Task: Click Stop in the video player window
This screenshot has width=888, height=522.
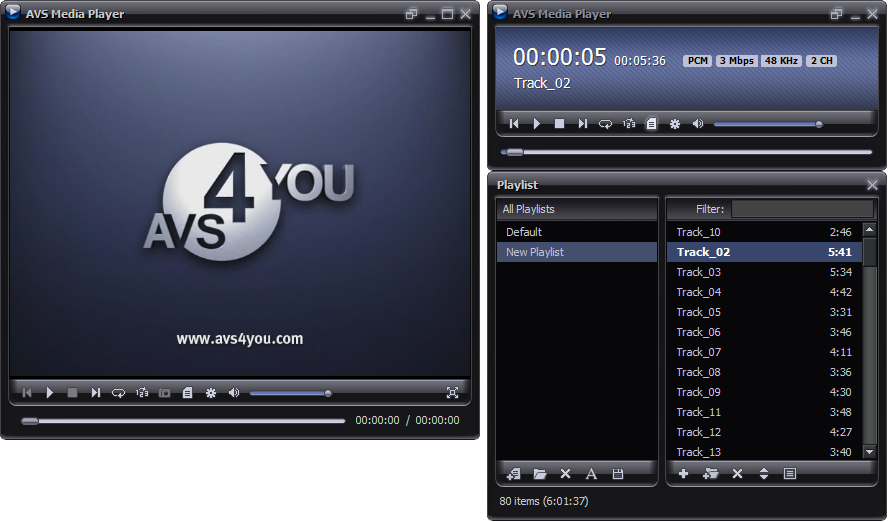Action: click(72, 392)
